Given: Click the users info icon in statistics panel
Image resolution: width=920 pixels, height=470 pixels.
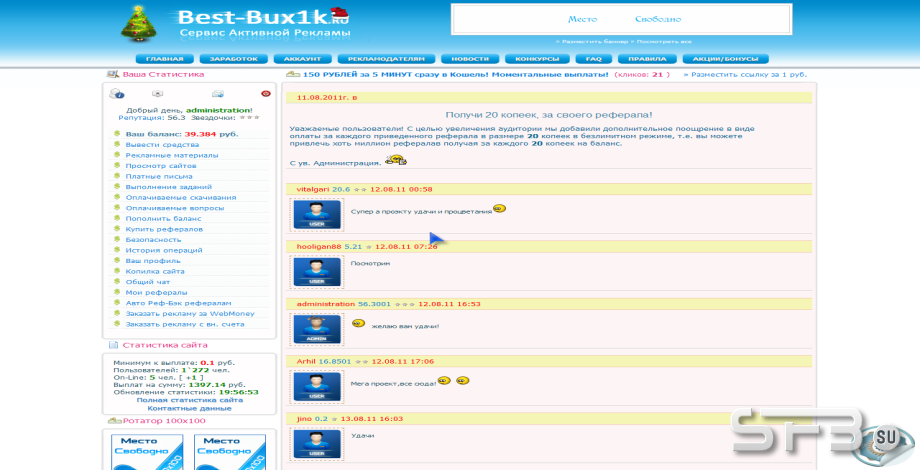Looking at the screenshot, I should [x=116, y=93].
